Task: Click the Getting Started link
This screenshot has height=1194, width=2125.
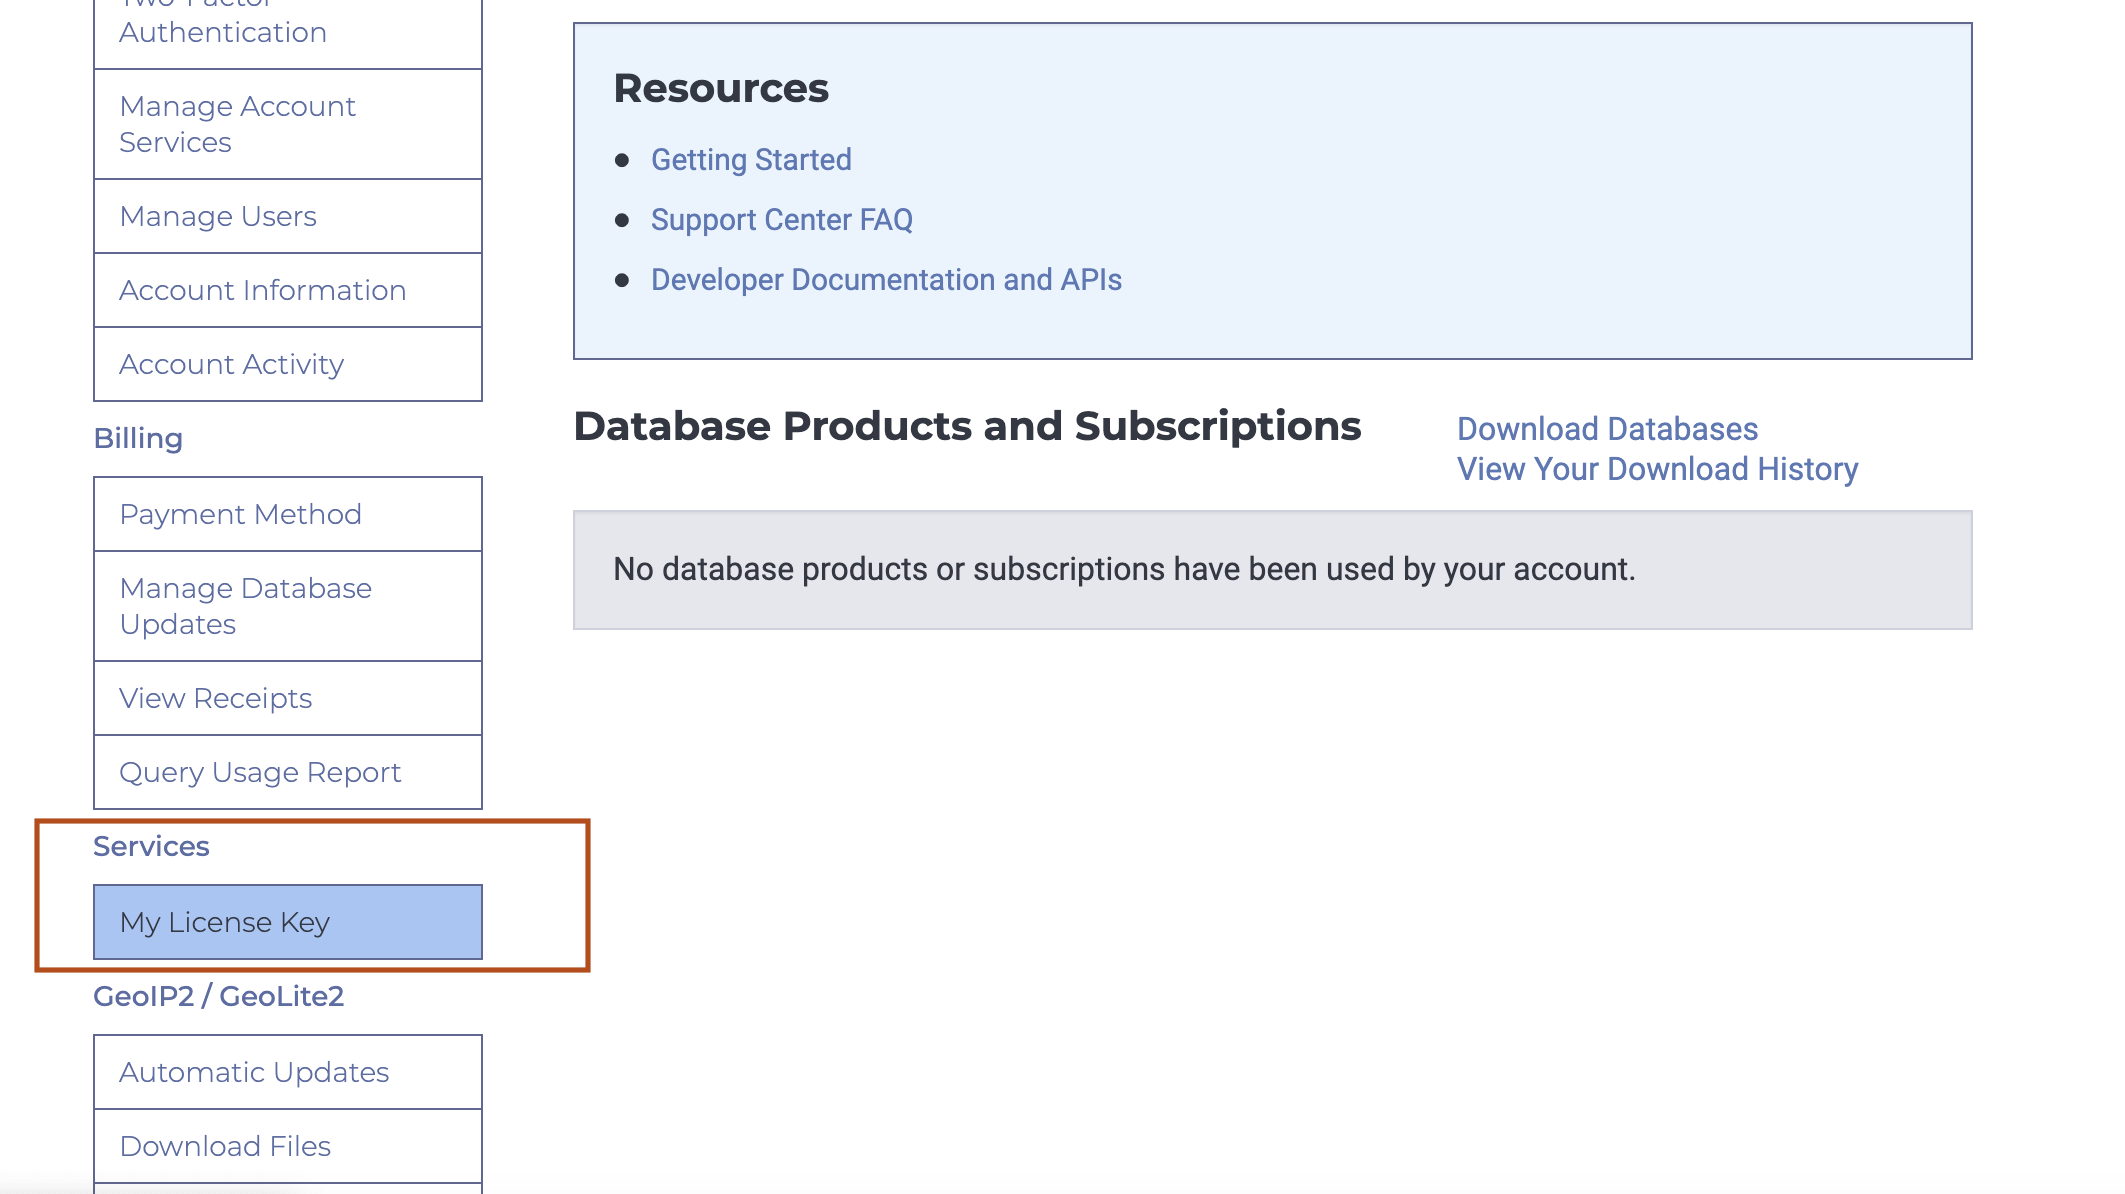Action: [751, 160]
